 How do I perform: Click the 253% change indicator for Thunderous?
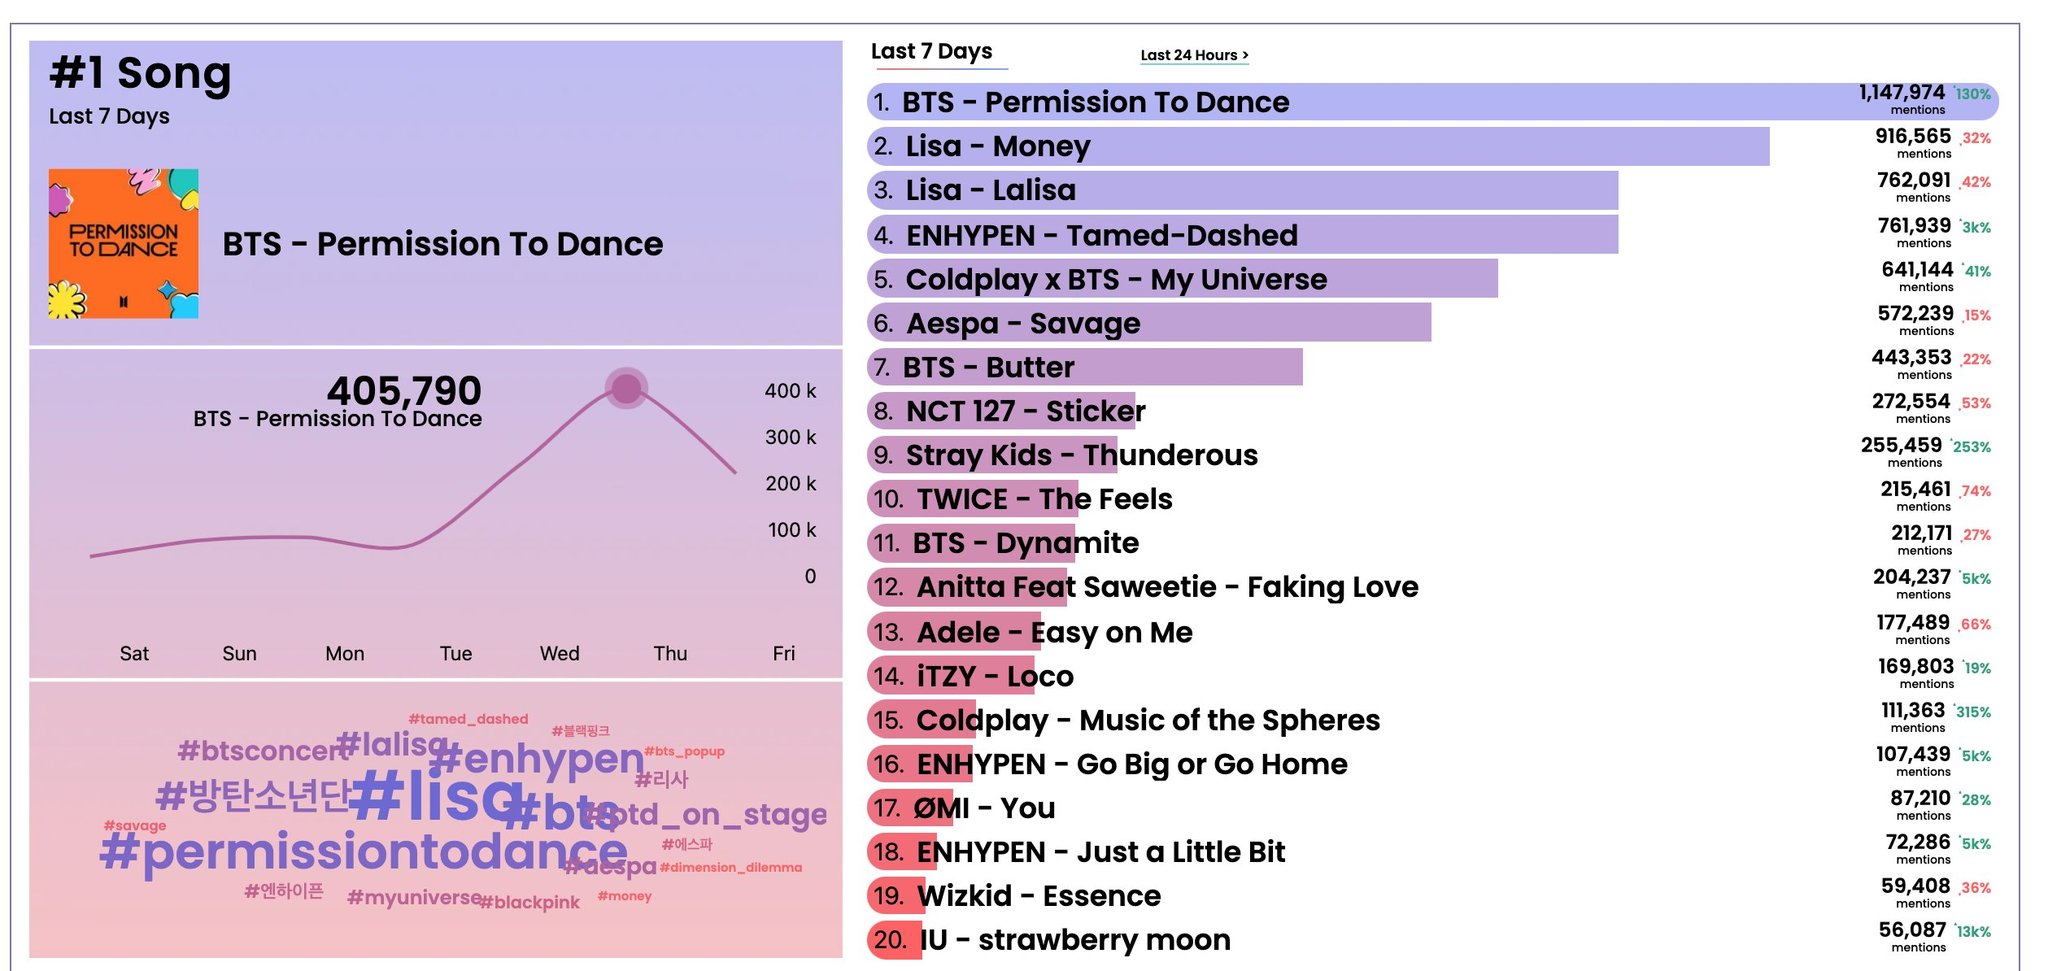click(x=1971, y=447)
